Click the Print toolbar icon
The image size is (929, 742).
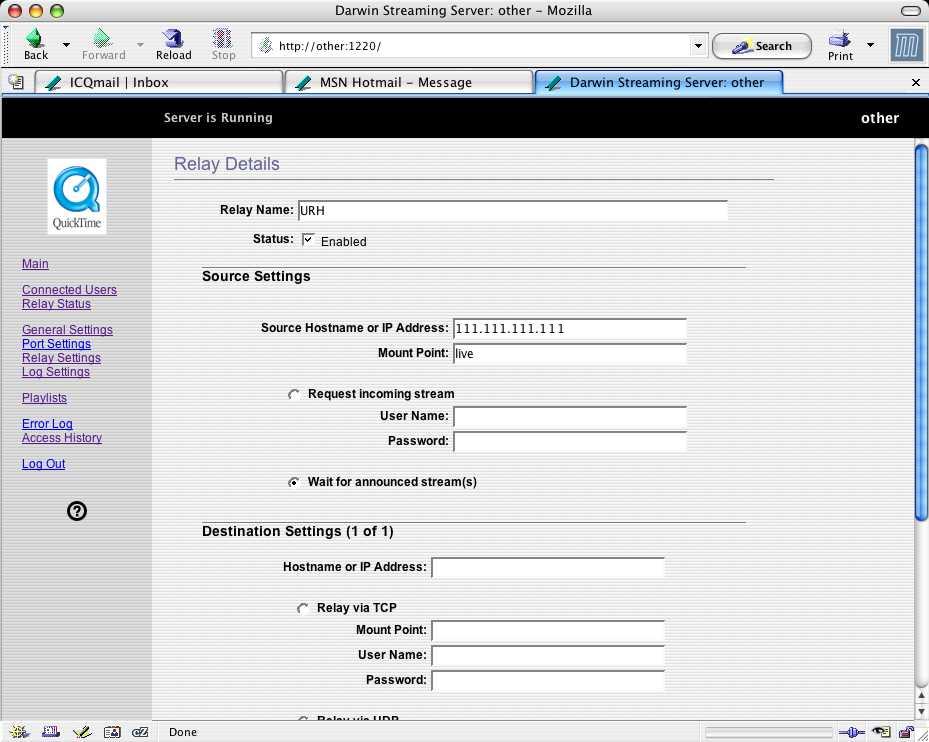[x=840, y=44]
